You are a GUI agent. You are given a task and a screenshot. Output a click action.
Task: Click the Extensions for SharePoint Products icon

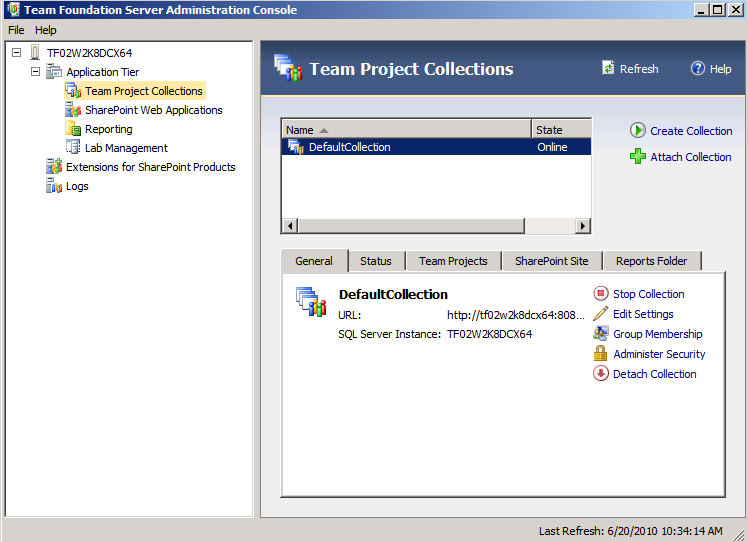[x=54, y=167]
